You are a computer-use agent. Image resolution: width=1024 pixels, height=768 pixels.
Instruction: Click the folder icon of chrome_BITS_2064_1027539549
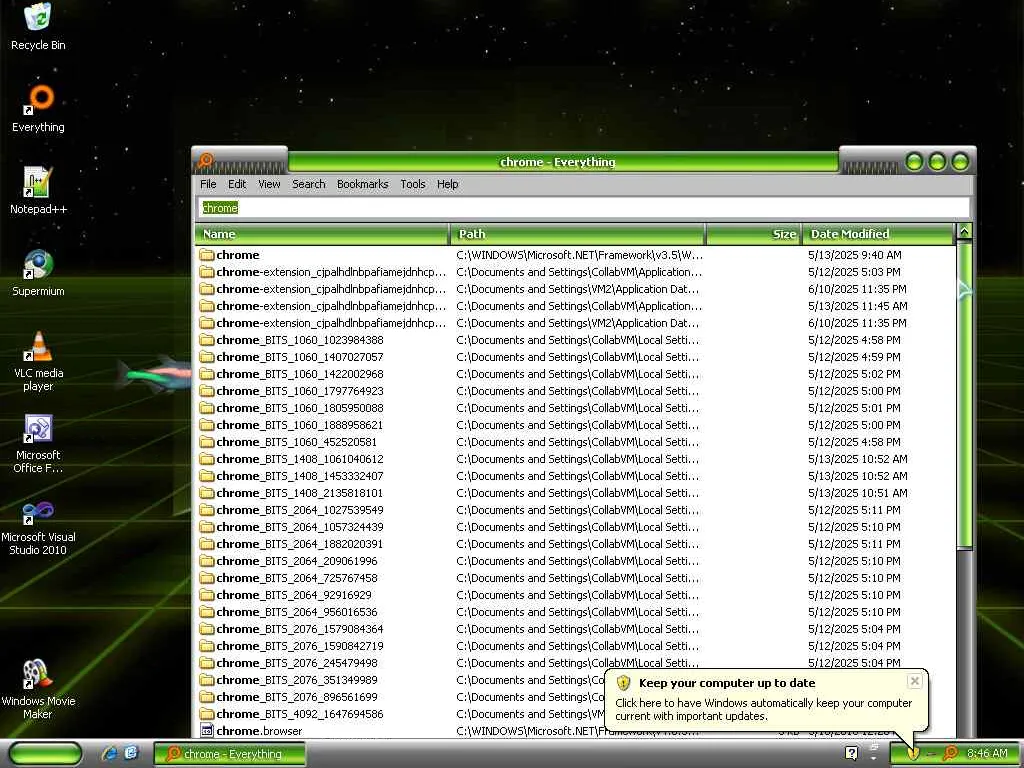coord(207,509)
